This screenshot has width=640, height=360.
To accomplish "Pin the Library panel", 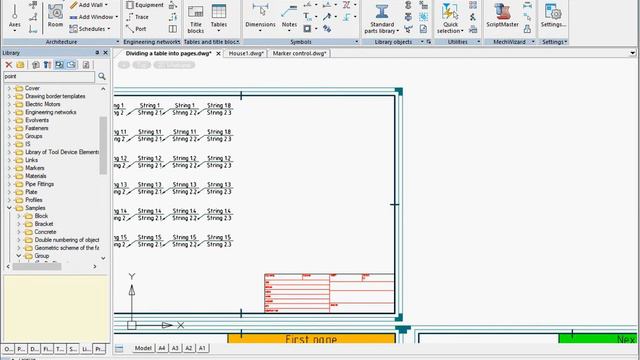I will 97,53.
